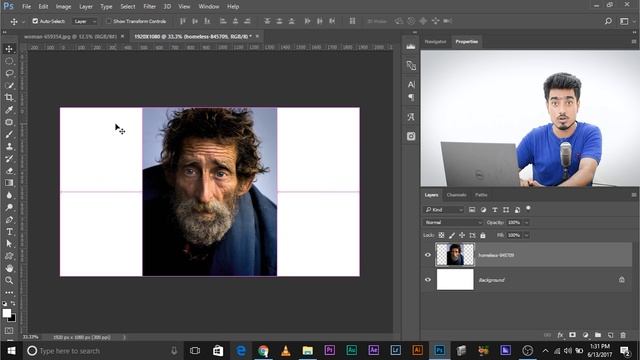
Task: Select the Eraser tool
Action: [9, 171]
